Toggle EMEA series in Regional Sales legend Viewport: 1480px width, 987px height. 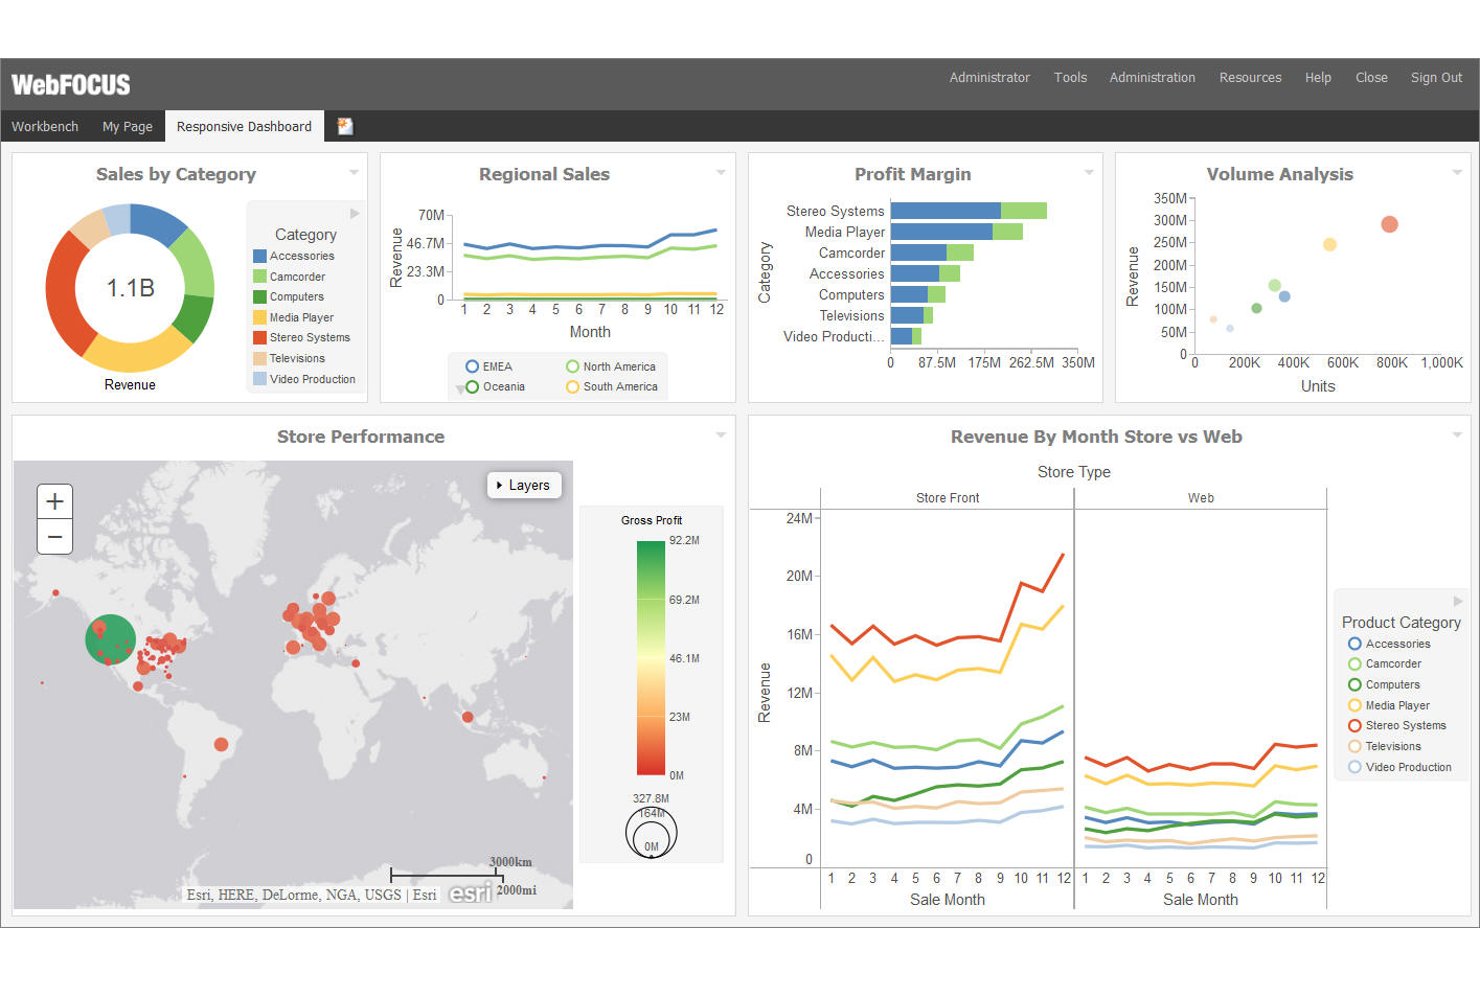[x=489, y=367]
